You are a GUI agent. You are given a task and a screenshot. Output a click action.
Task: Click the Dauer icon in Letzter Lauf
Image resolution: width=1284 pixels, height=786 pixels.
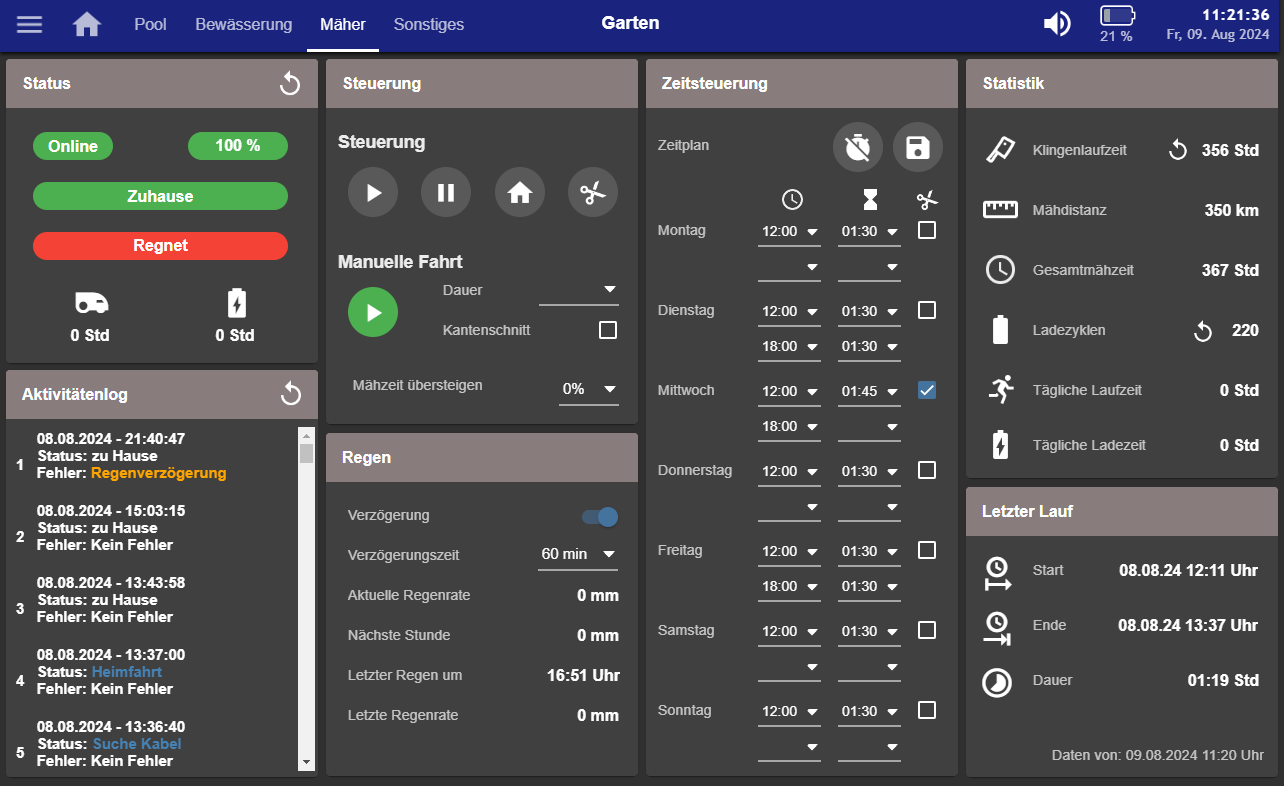click(997, 682)
